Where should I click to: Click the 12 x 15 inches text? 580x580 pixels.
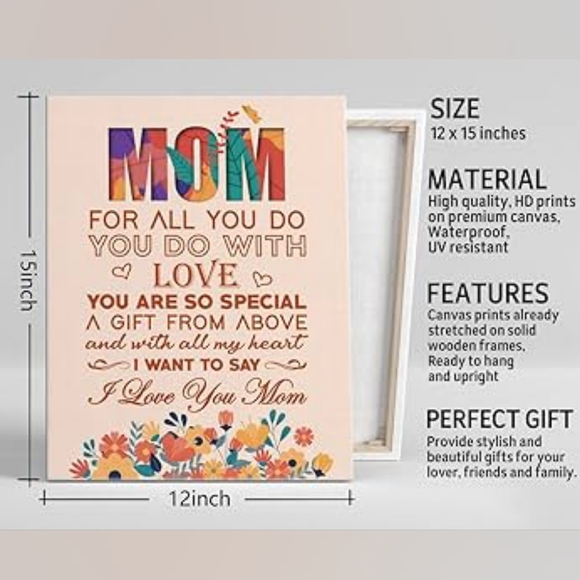[477, 133]
